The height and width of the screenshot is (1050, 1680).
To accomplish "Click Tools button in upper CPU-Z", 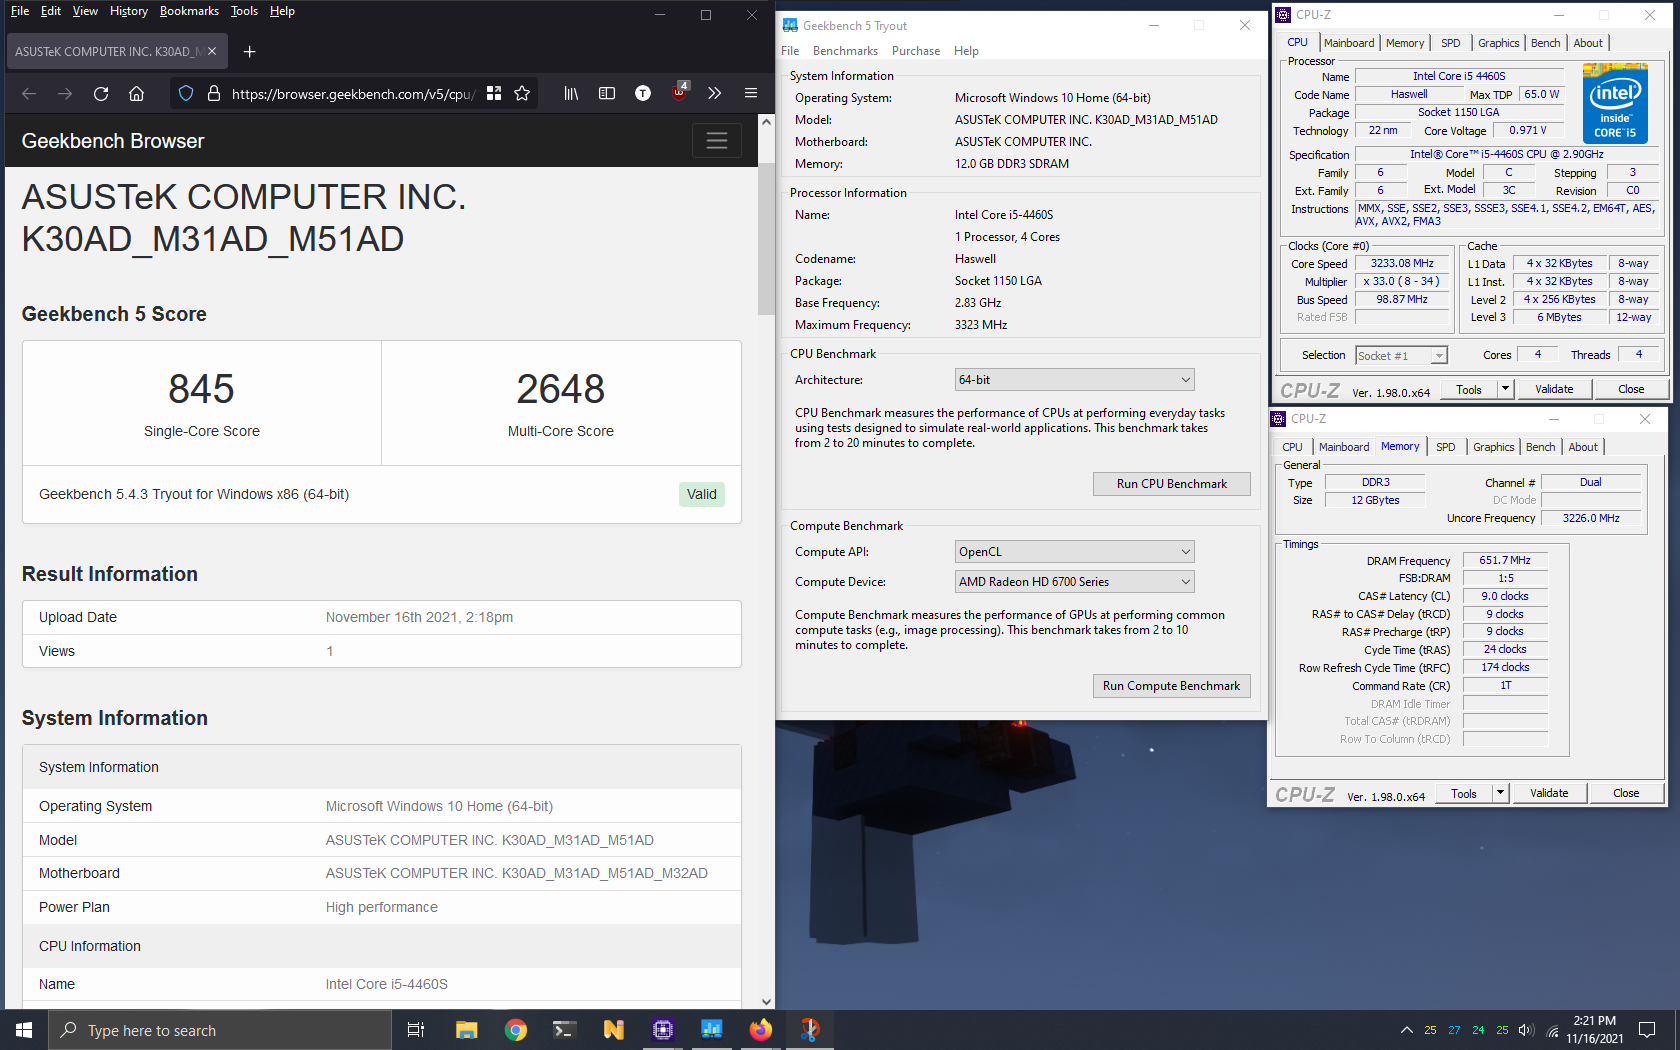I will pyautogui.click(x=1469, y=389).
